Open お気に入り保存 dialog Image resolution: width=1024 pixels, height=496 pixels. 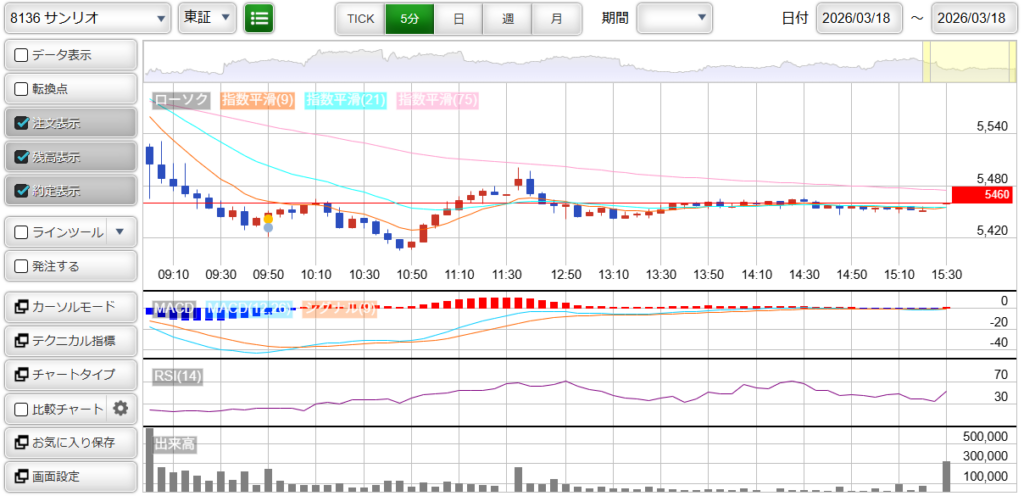(70, 442)
